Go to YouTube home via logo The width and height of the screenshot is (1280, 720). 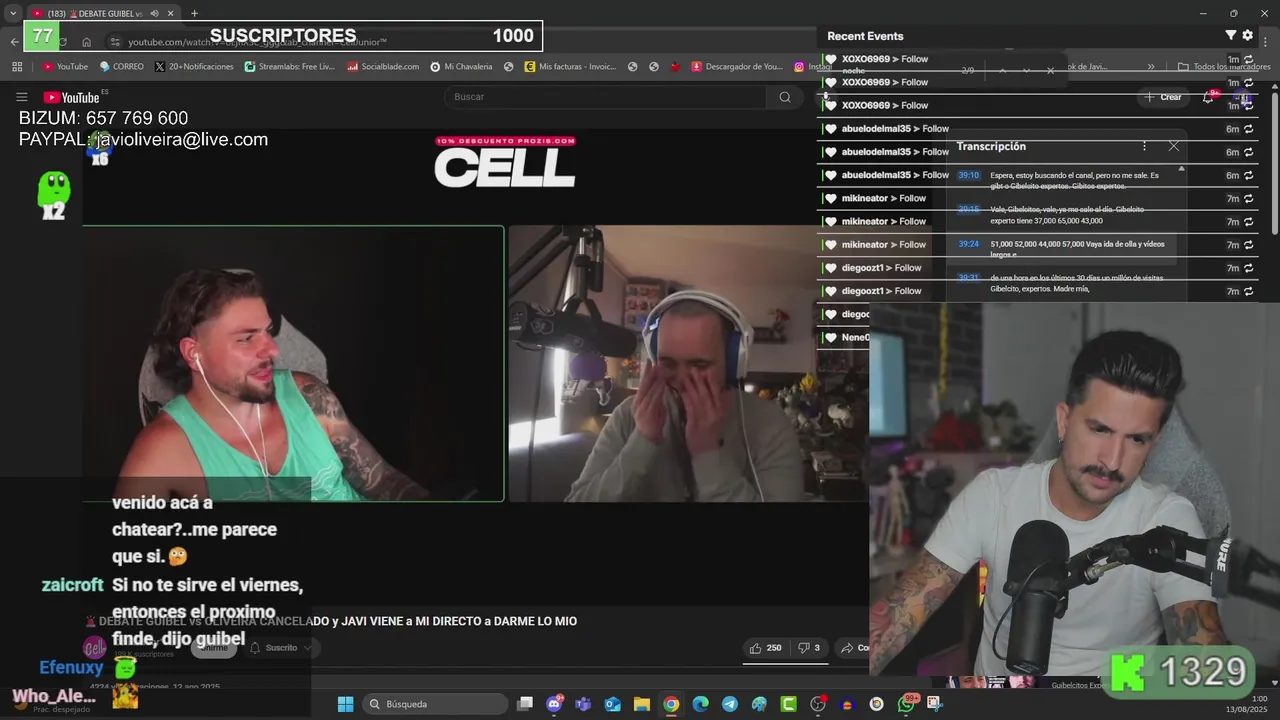[x=71, y=97]
